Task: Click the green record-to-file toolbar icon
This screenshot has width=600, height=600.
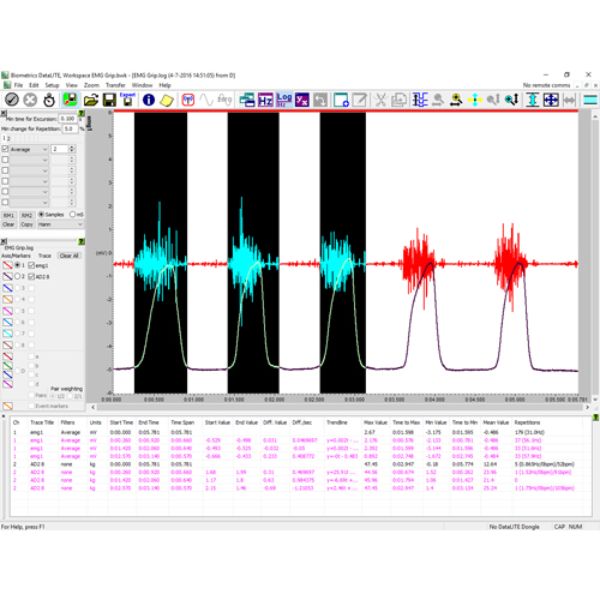Action: click(x=70, y=100)
